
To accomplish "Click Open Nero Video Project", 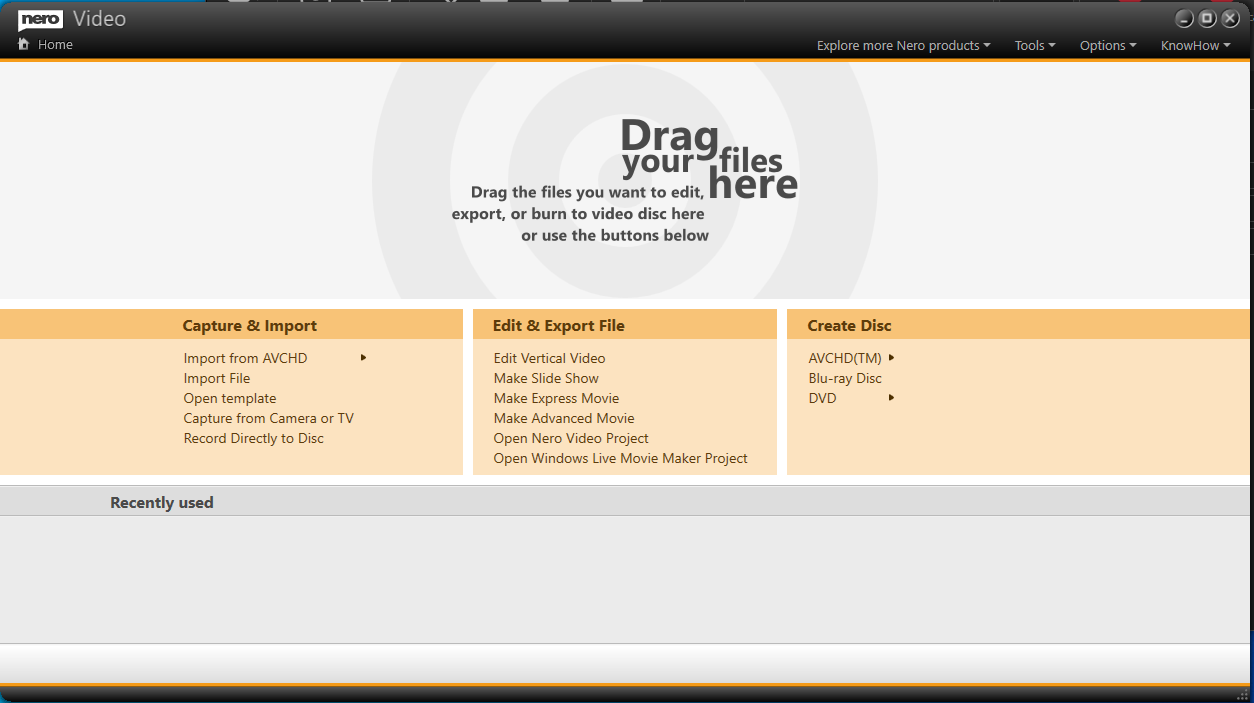I will (x=571, y=438).
